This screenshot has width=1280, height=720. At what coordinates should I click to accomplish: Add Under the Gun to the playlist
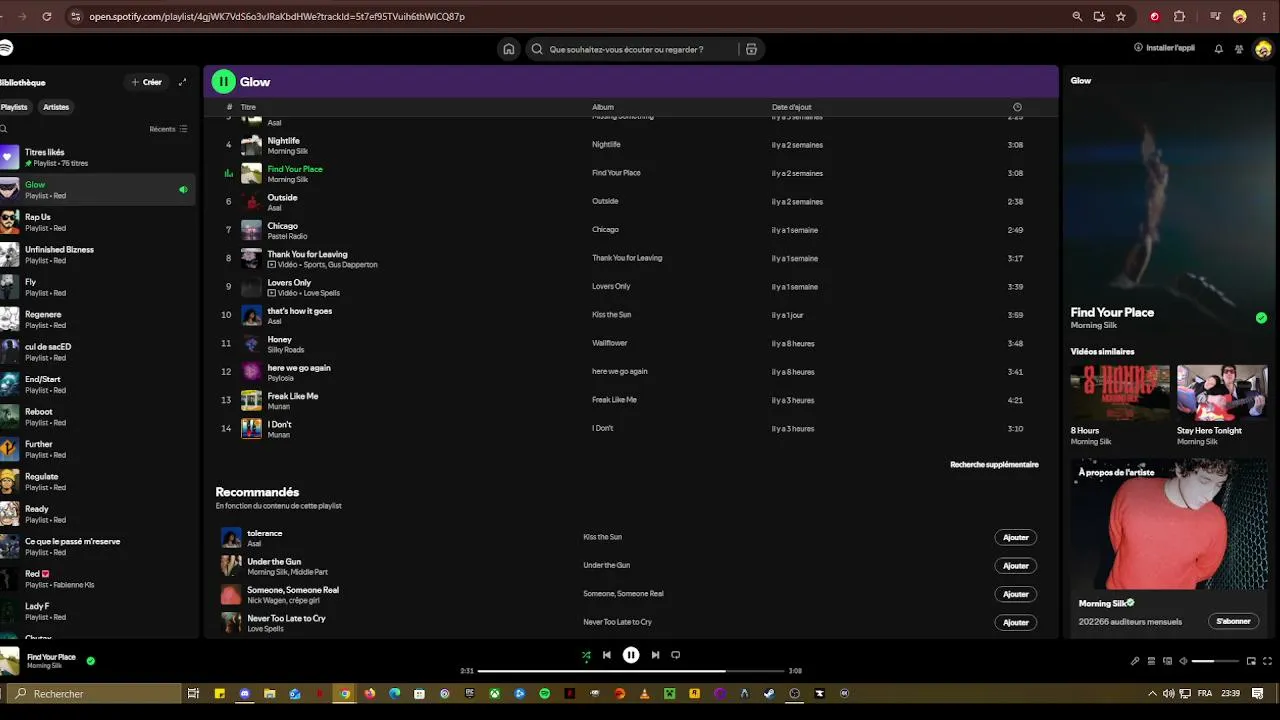(1015, 566)
